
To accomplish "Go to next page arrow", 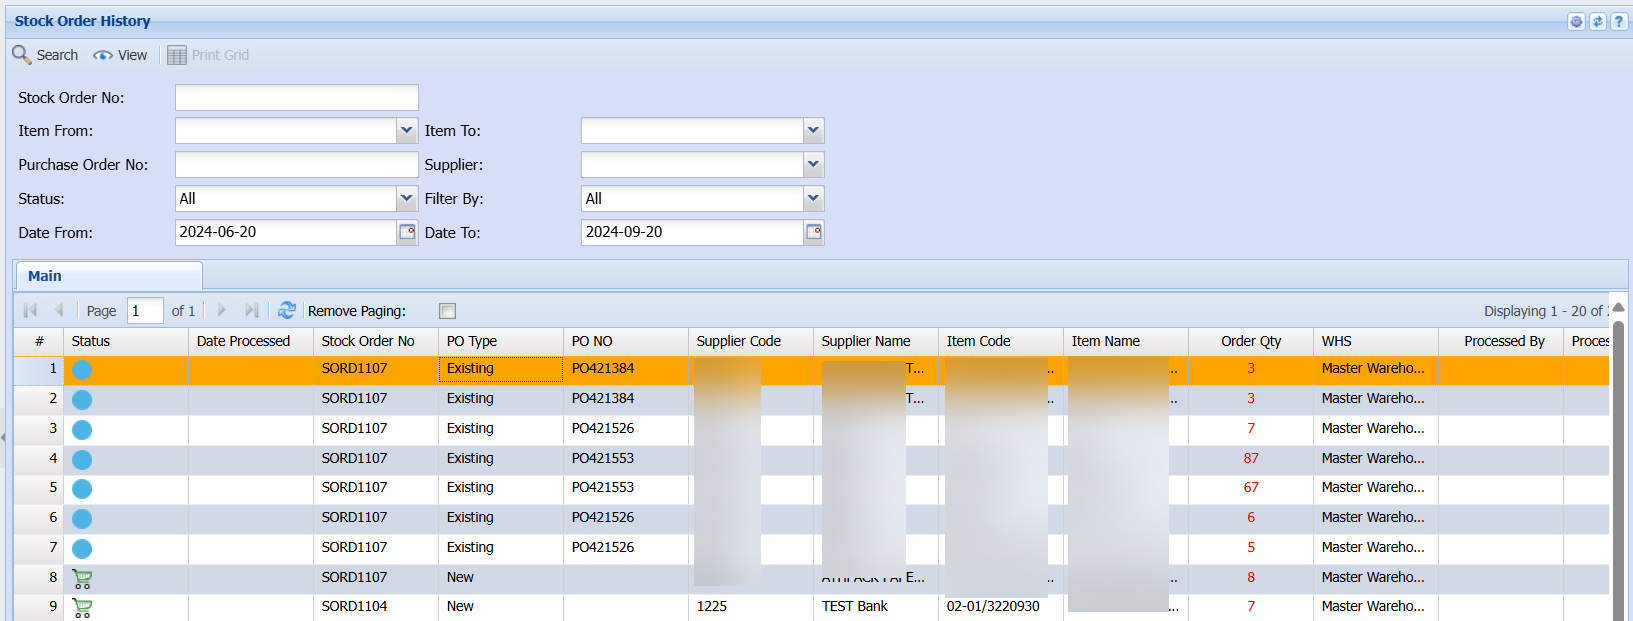I will point(222,311).
